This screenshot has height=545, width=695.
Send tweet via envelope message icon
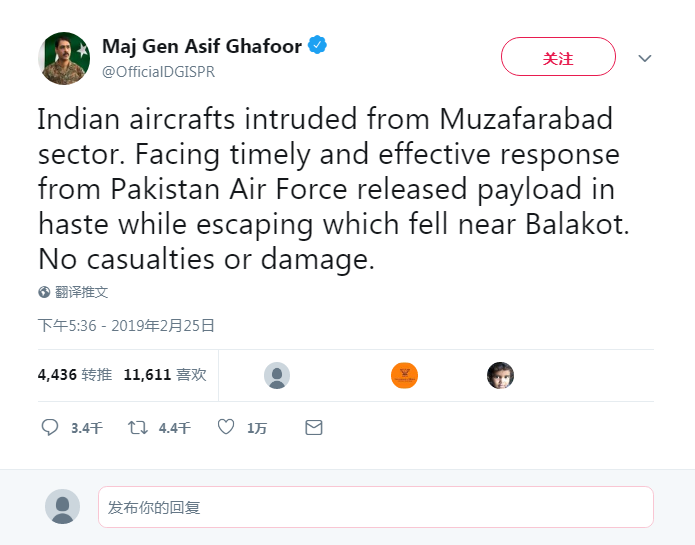coord(313,427)
